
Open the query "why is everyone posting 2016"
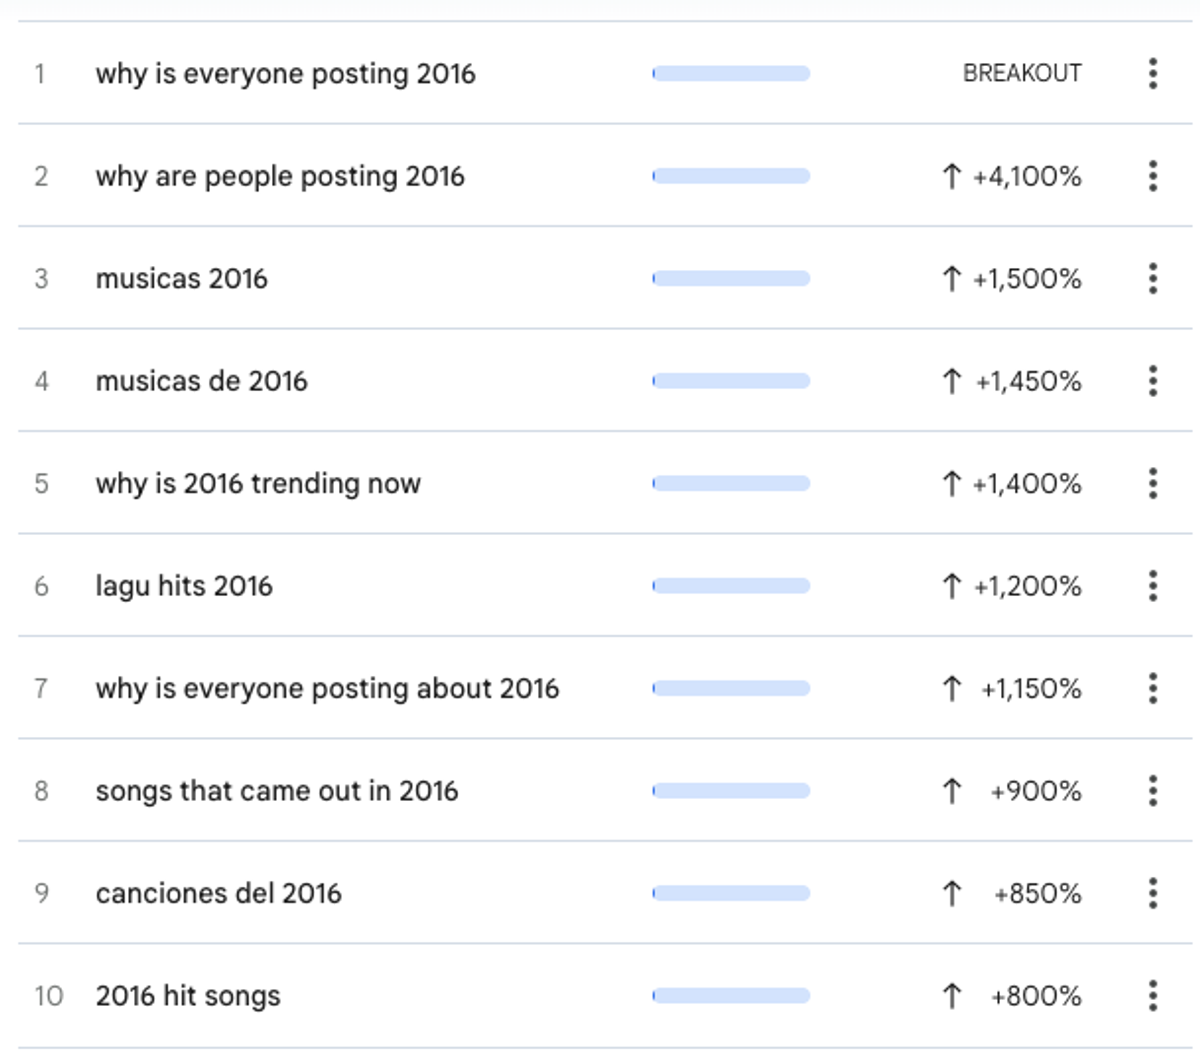[x=285, y=74]
